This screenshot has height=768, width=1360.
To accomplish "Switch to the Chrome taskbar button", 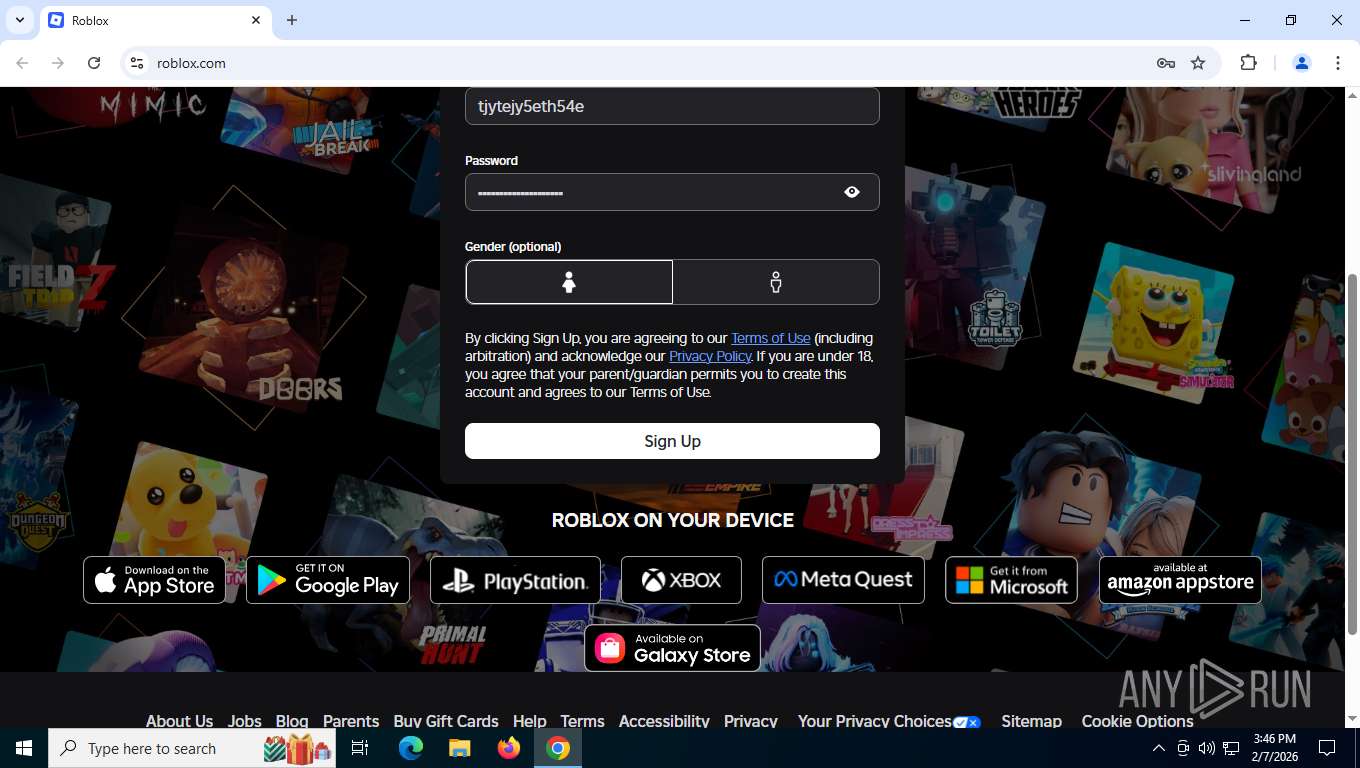I will coord(558,748).
